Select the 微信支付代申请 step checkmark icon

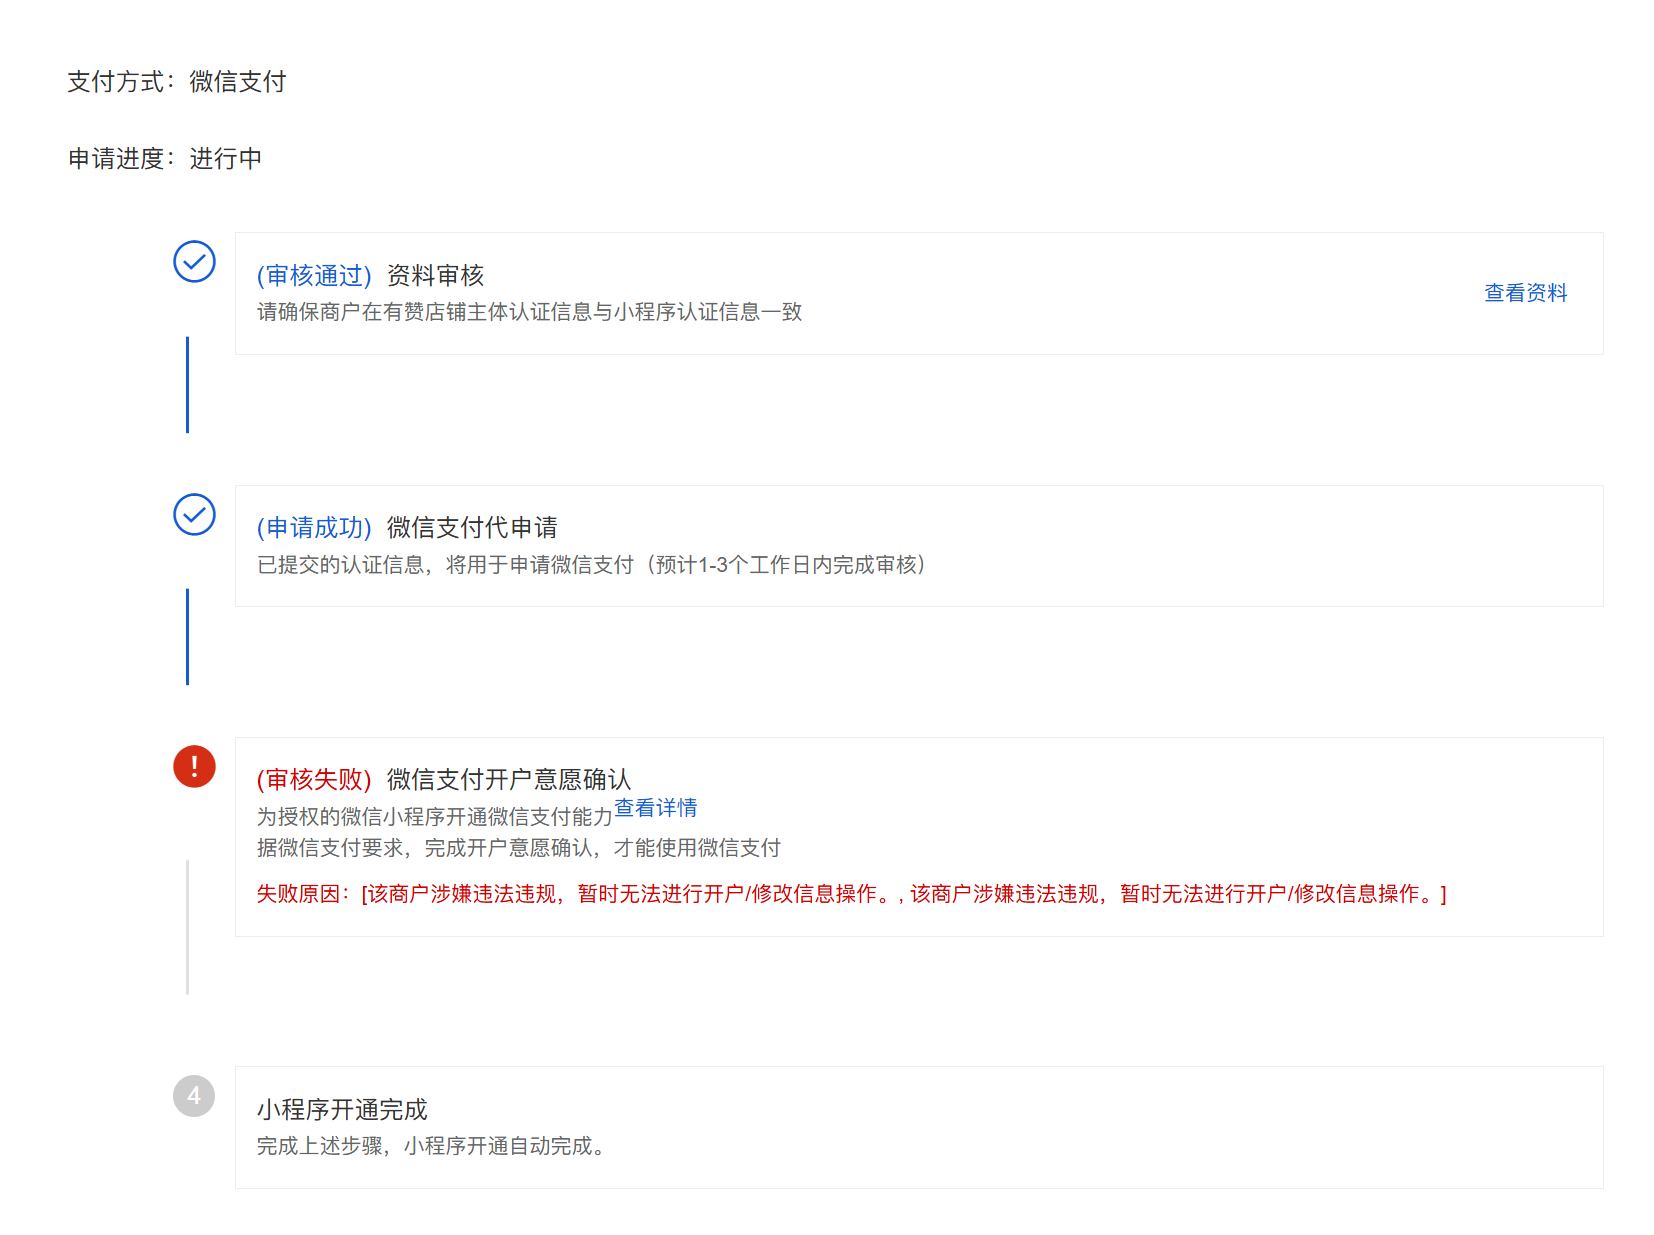coord(194,515)
